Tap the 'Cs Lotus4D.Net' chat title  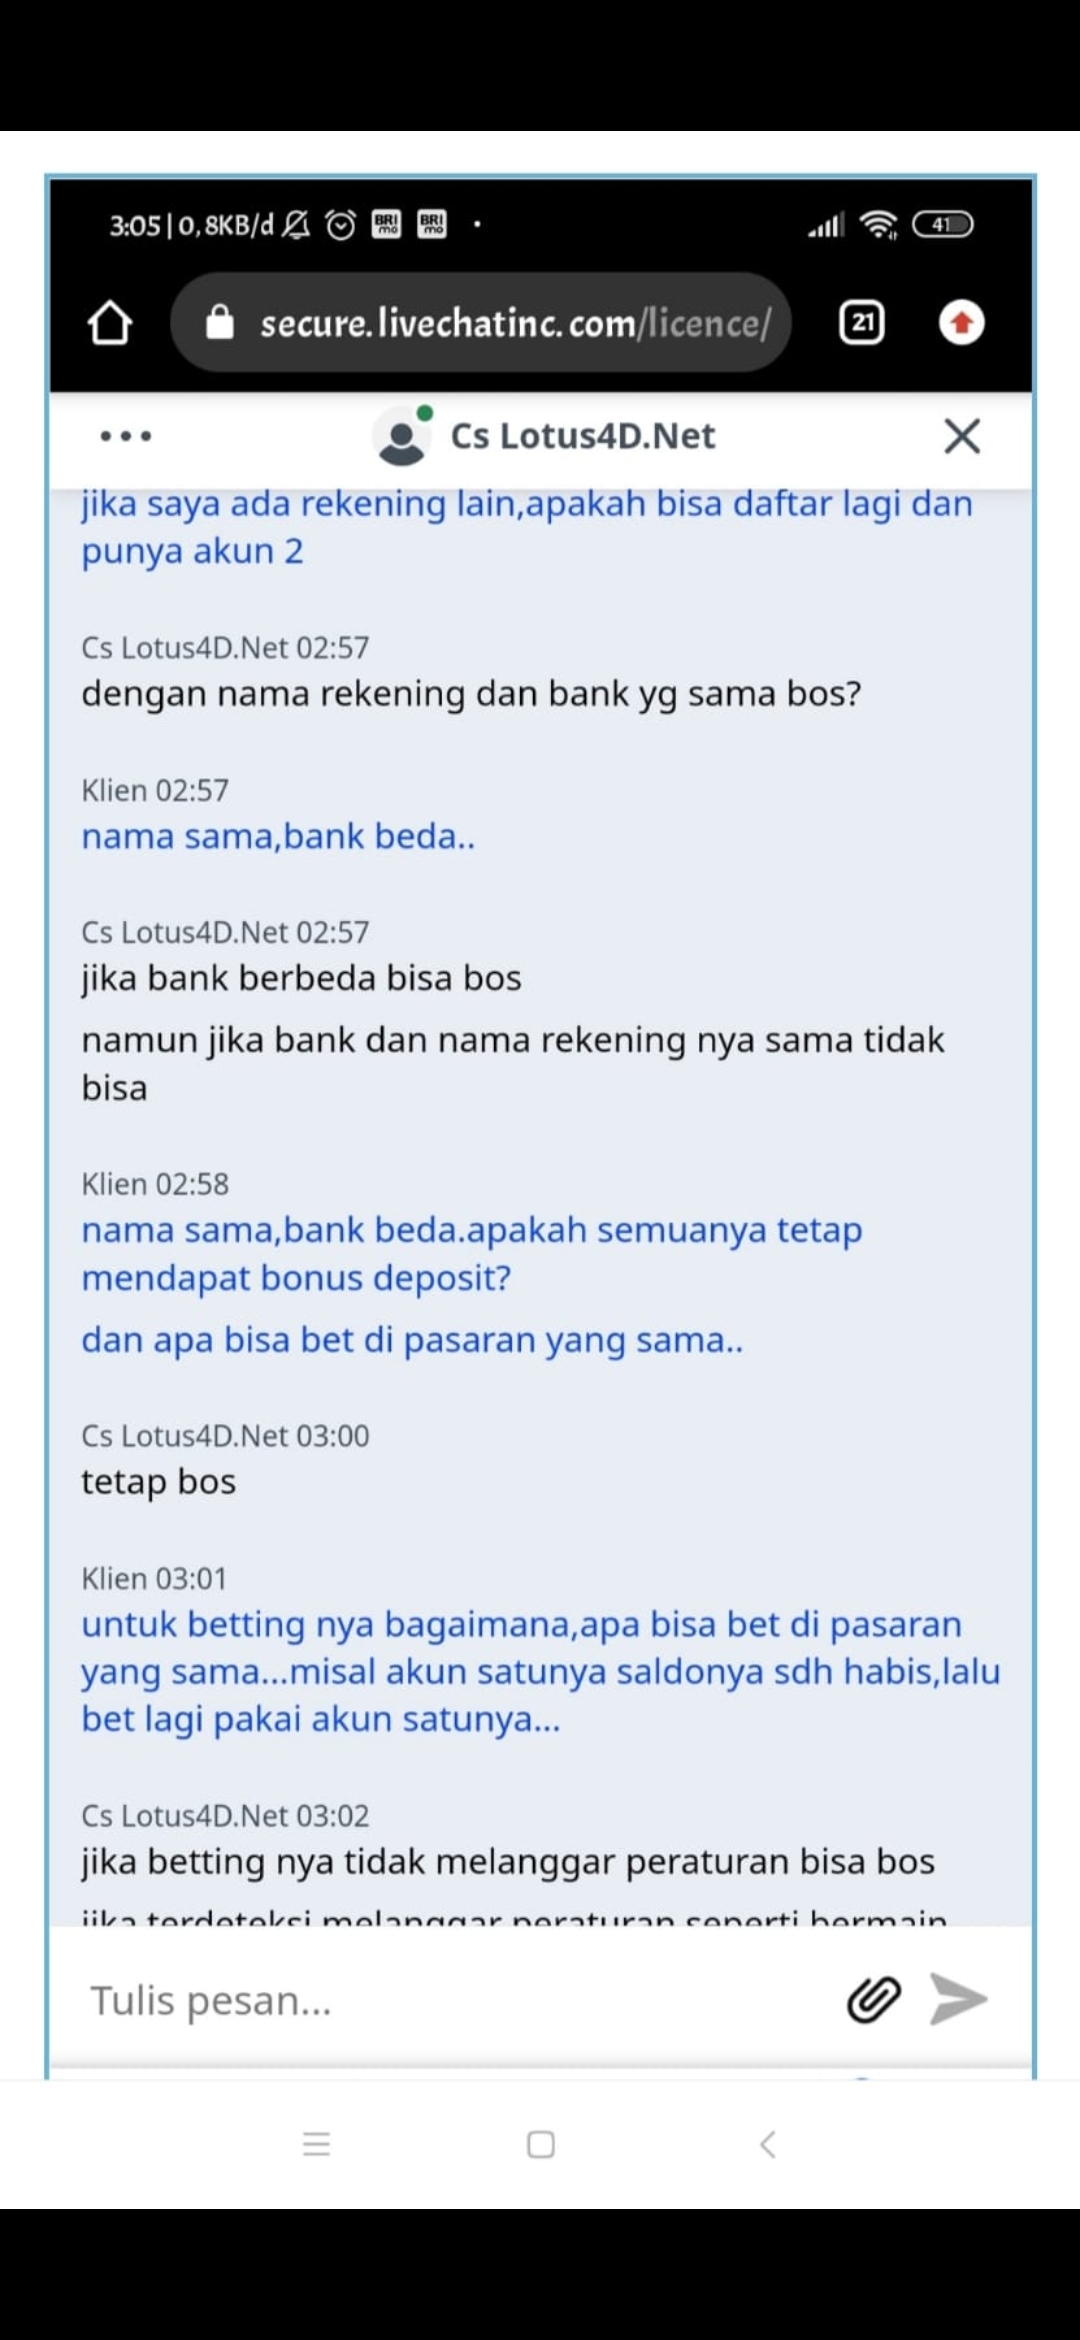583,436
